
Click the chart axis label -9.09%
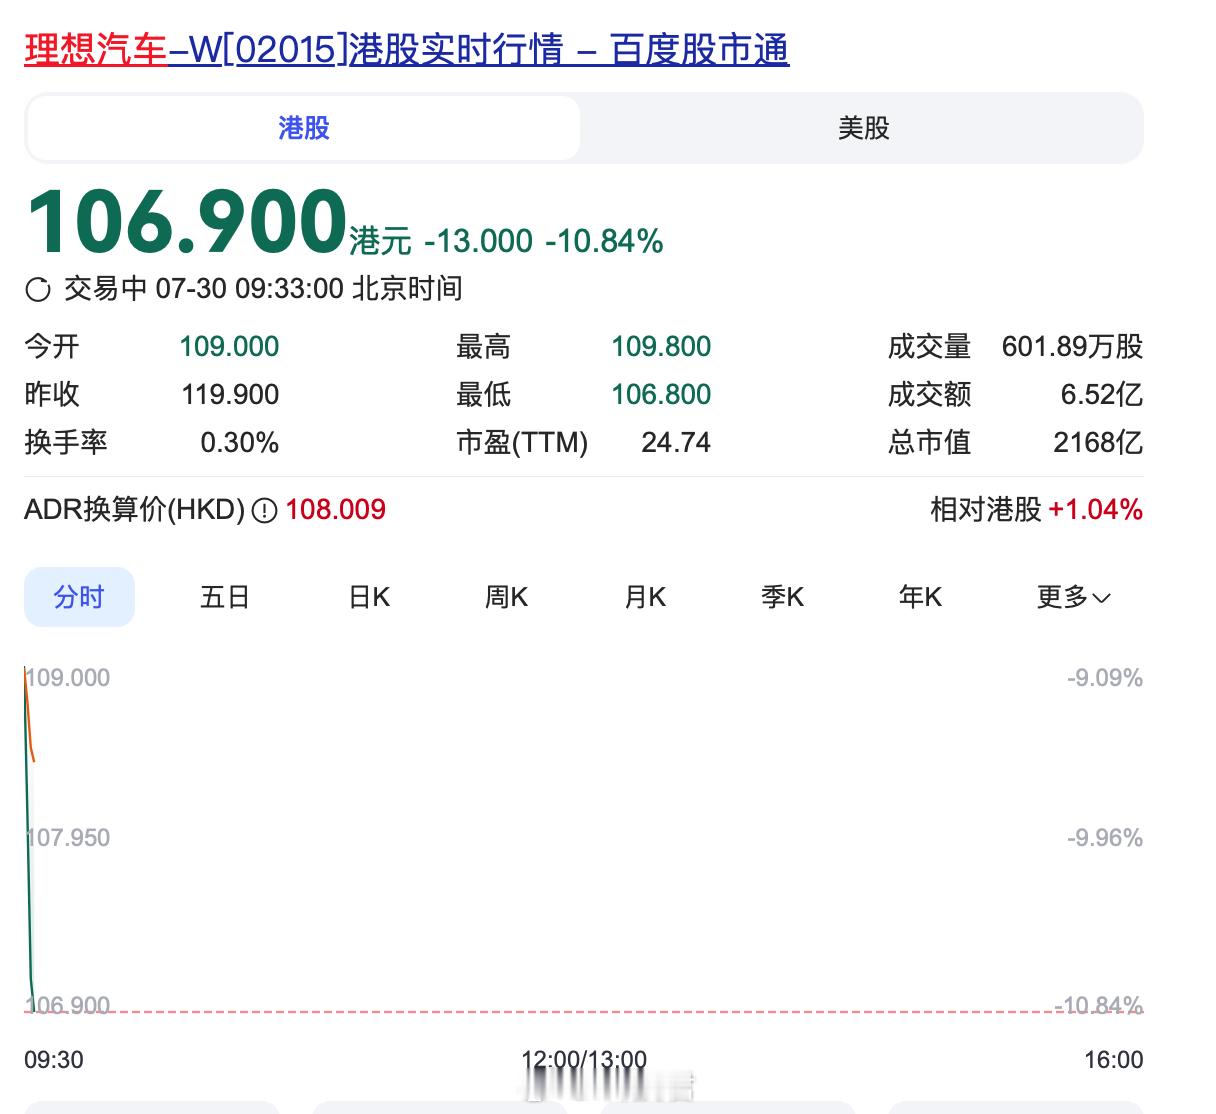point(1104,678)
